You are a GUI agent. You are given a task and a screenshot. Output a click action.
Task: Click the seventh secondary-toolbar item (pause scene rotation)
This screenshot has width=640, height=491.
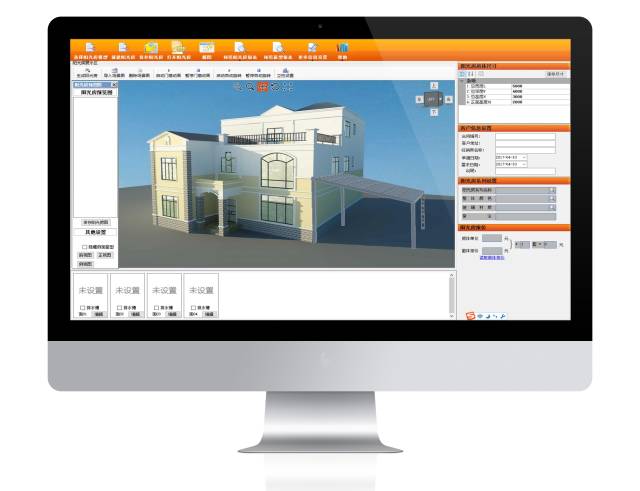point(258,73)
